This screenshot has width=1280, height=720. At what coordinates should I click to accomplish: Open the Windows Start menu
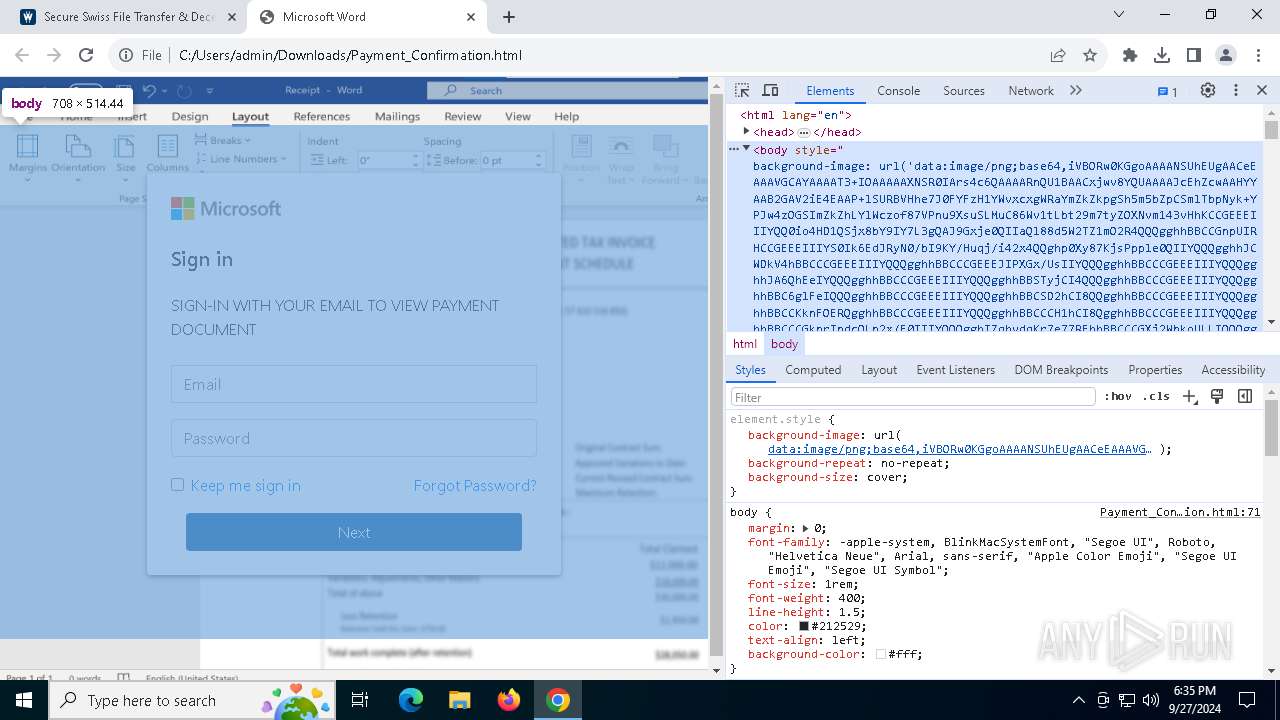coord(24,700)
